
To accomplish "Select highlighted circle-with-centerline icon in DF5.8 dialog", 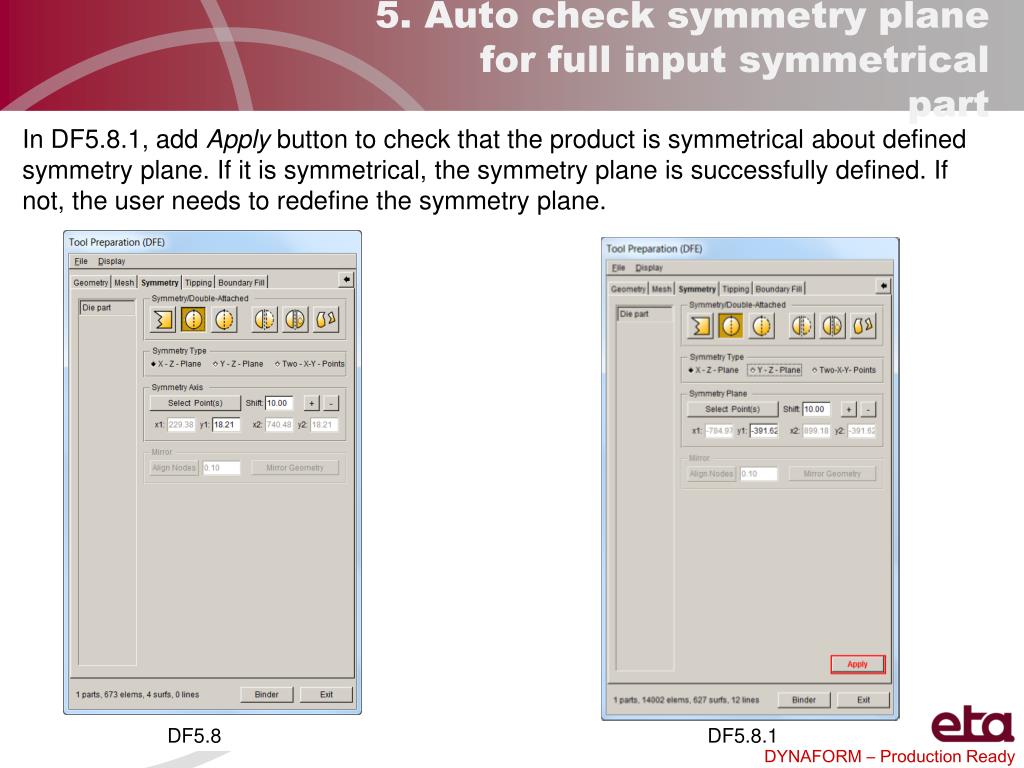I will click(193, 319).
